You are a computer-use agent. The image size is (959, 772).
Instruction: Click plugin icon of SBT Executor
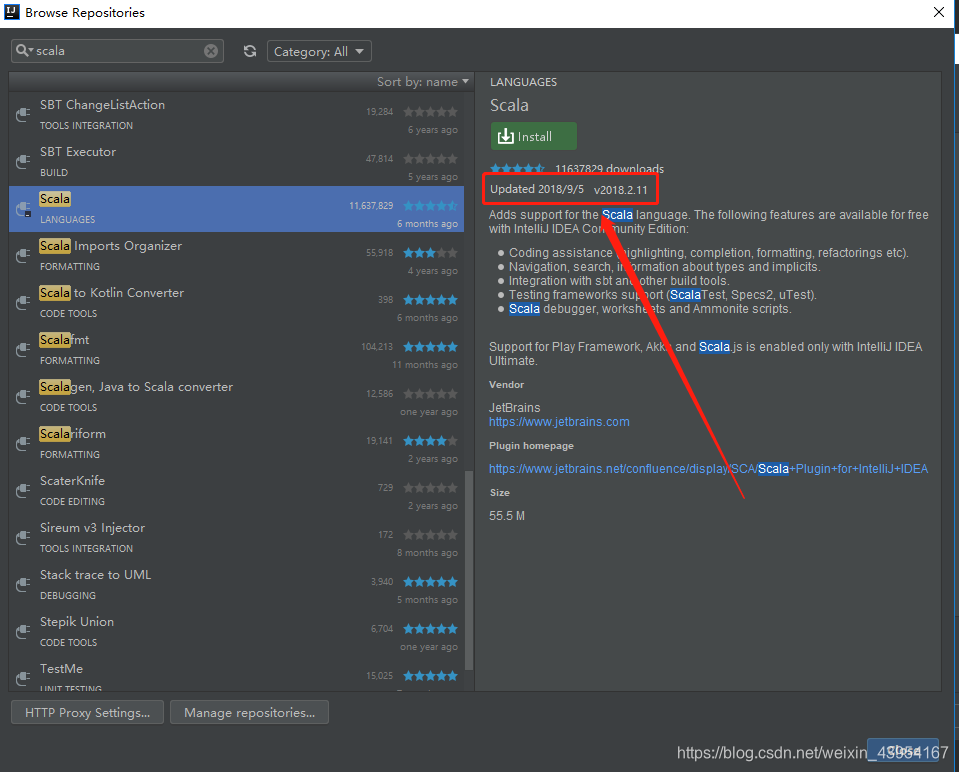pyautogui.click(x=23, y=161)
